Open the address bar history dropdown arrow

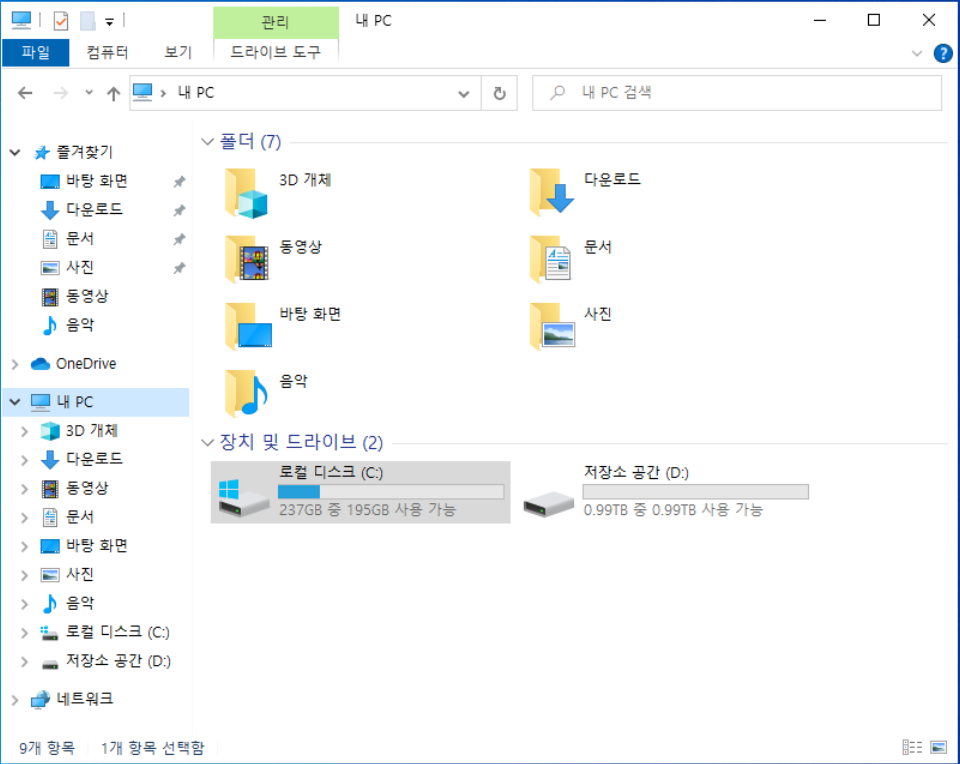coord(463,92)
